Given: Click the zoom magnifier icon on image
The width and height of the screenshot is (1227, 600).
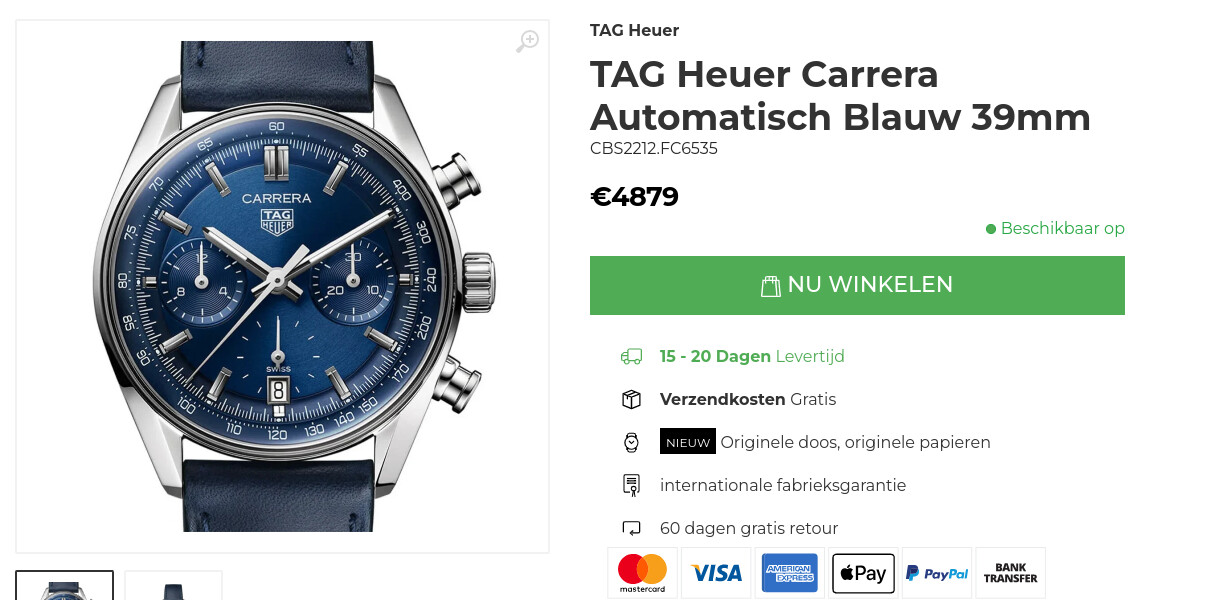Looking at the screenshot, I should [x=527, y=41].
